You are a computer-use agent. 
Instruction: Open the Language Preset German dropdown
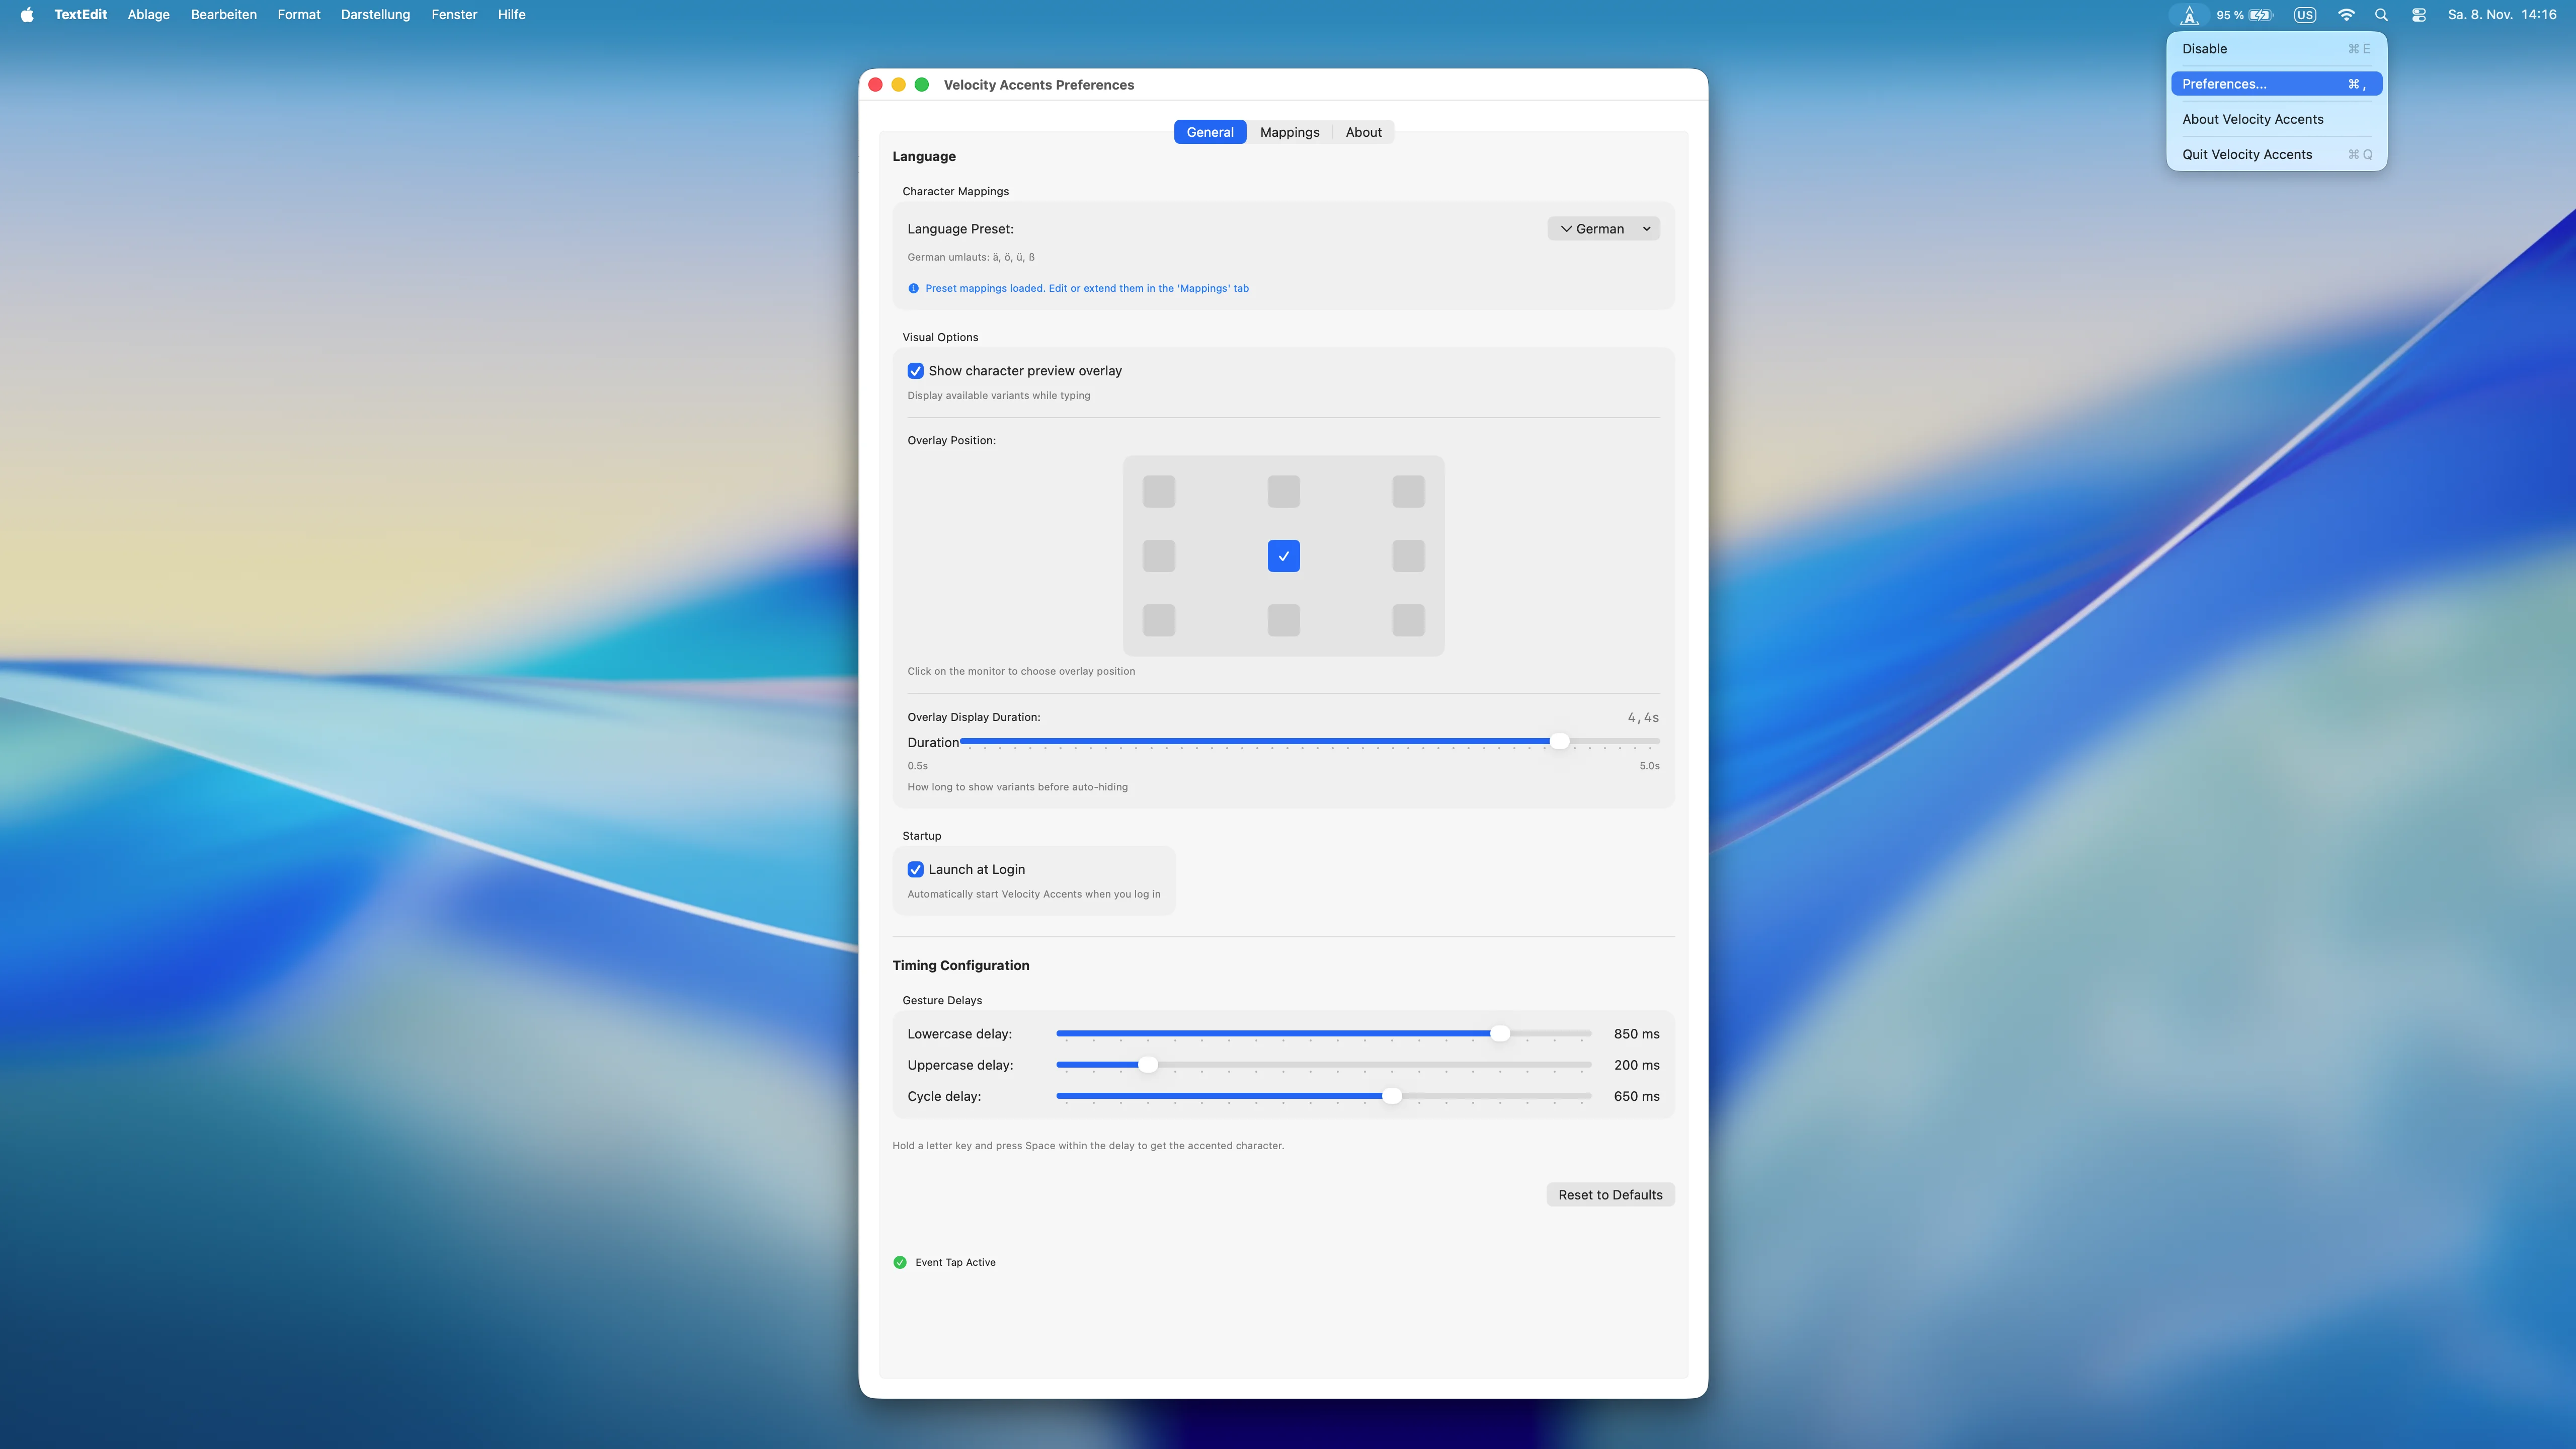pos(1603,228)
